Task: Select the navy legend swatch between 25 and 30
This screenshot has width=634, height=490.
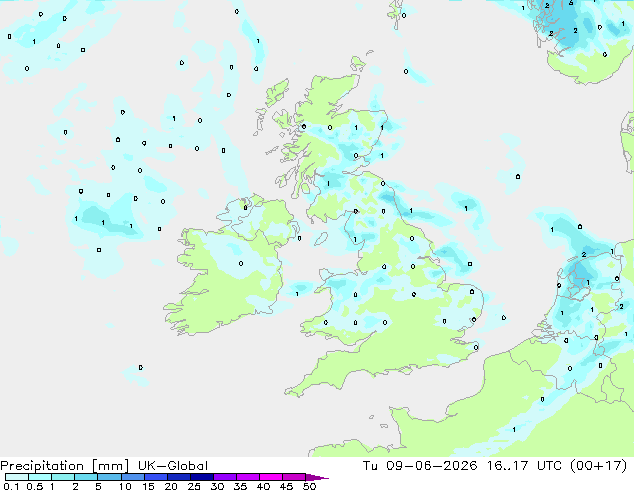Action: tap(202, 477)
